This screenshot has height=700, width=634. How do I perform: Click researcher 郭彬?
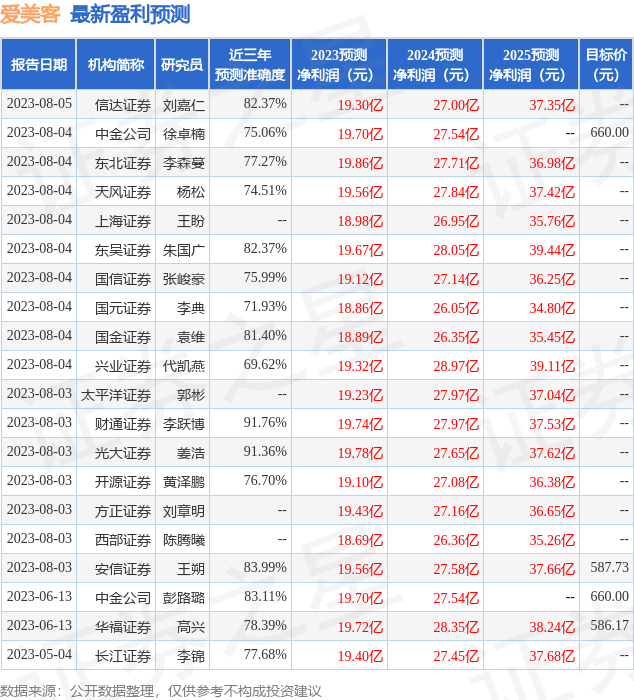[x=191, y=395]
